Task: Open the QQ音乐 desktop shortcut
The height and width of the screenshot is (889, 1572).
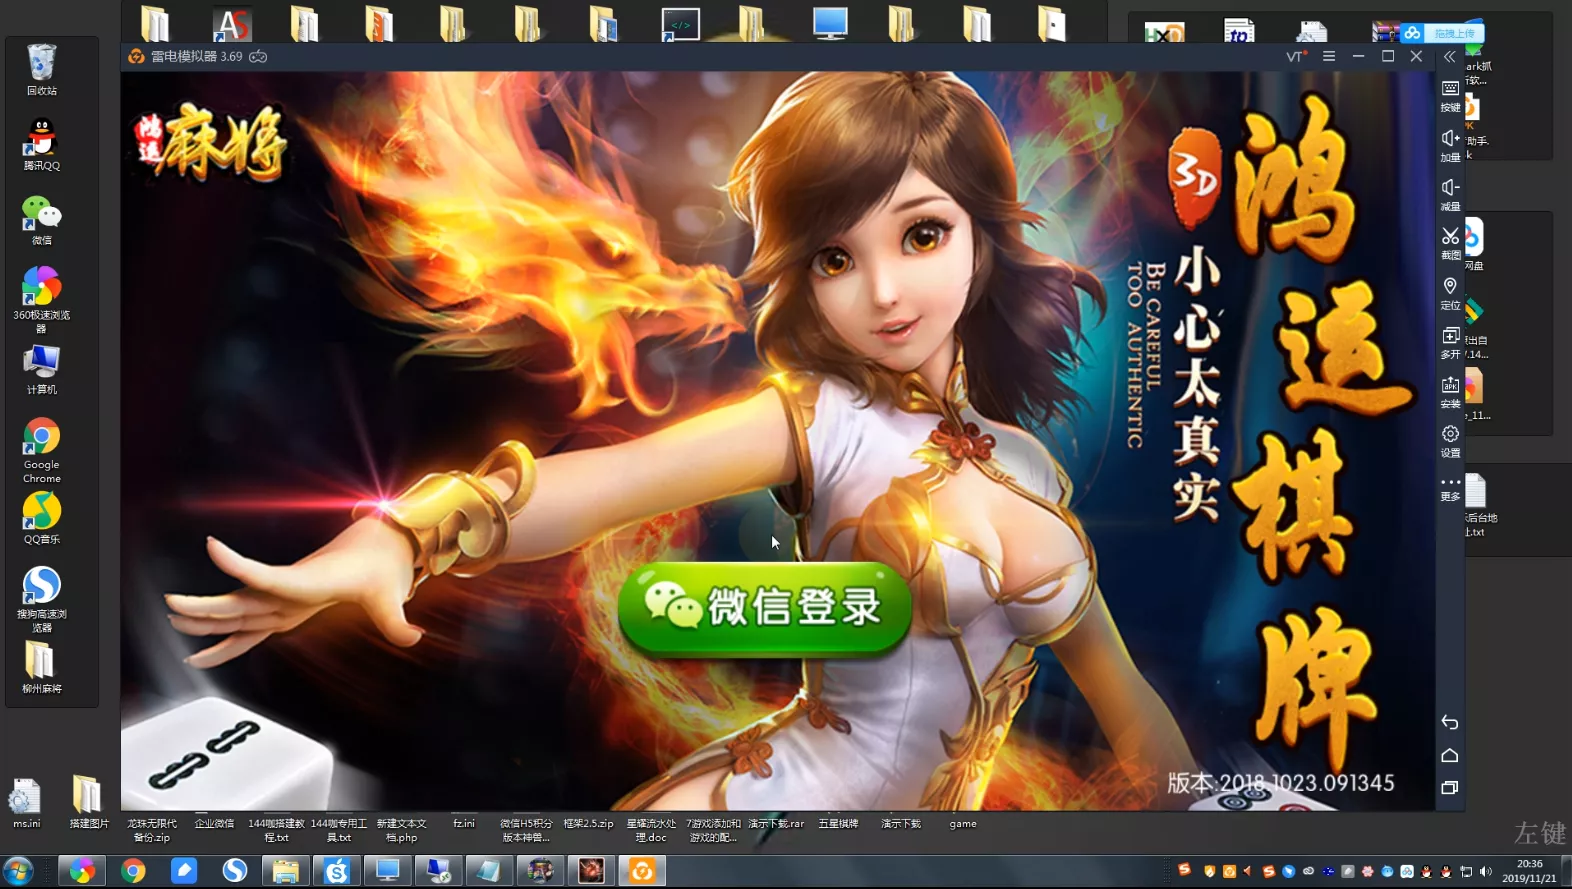Action: click(42, 519)
